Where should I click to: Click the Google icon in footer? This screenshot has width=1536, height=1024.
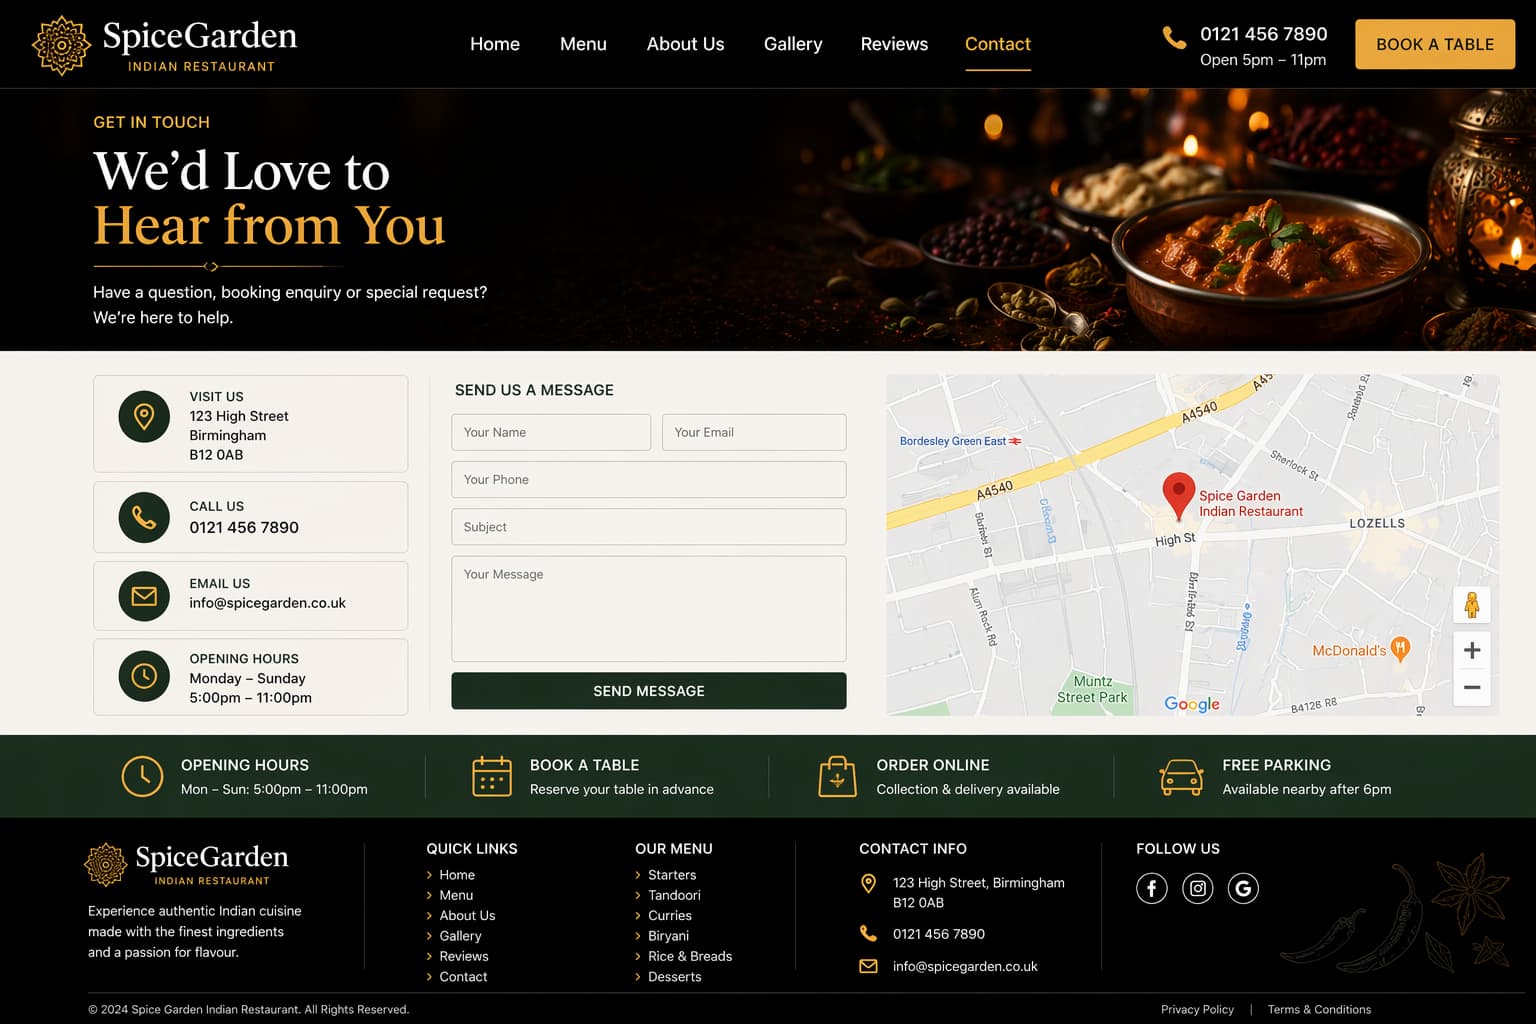(x=1243, y=888)
